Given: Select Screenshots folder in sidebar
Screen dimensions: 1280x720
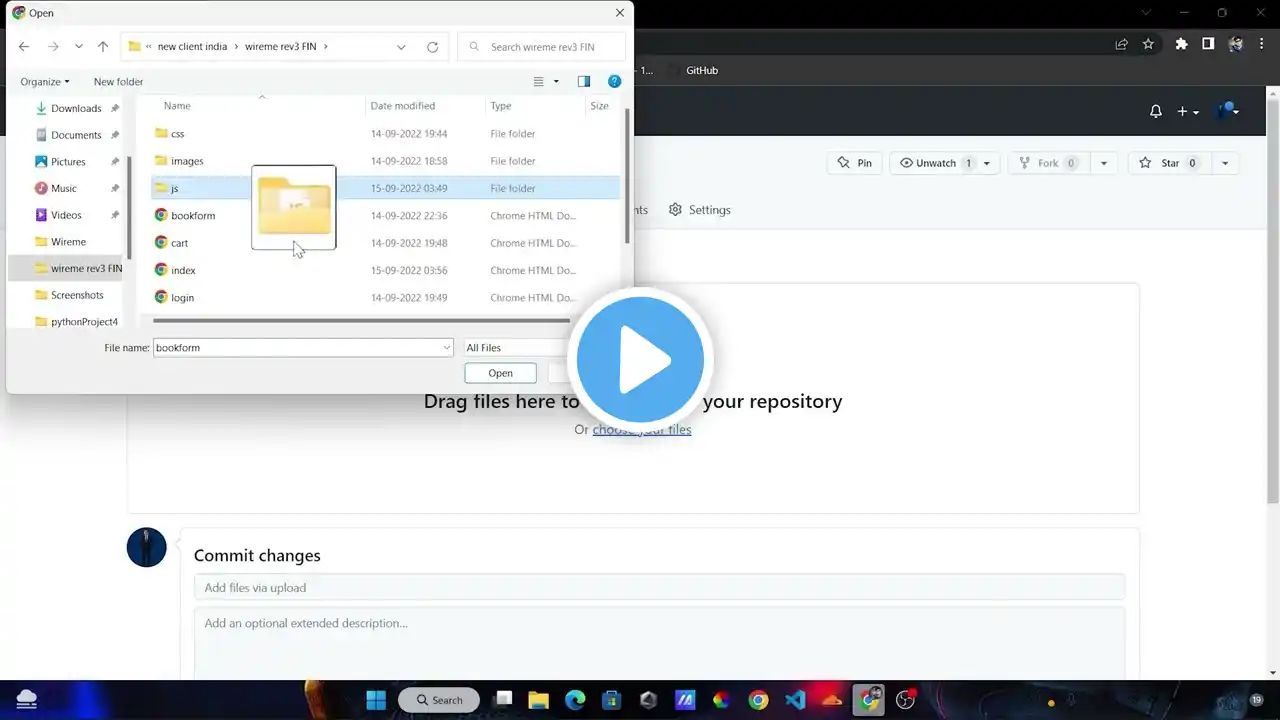Looking at the screenshot, I should [x=77, y=295].
